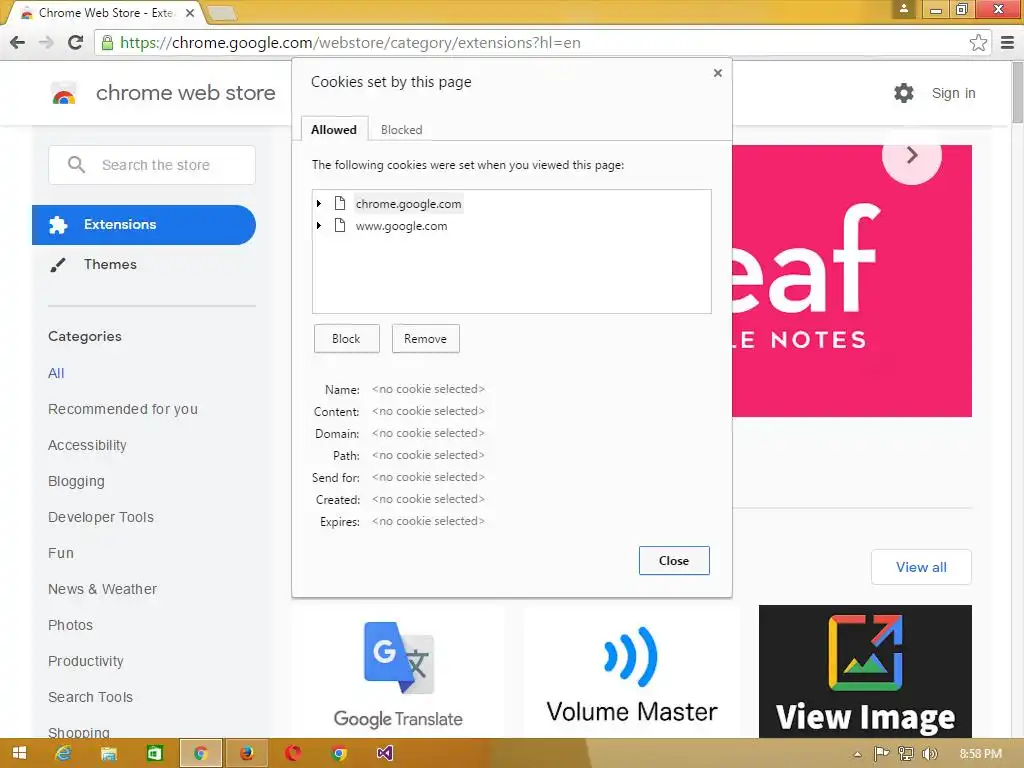The image size is (1024, 768).
Task: Open File Explorer from the taskbar
Action: pos(108,753)
